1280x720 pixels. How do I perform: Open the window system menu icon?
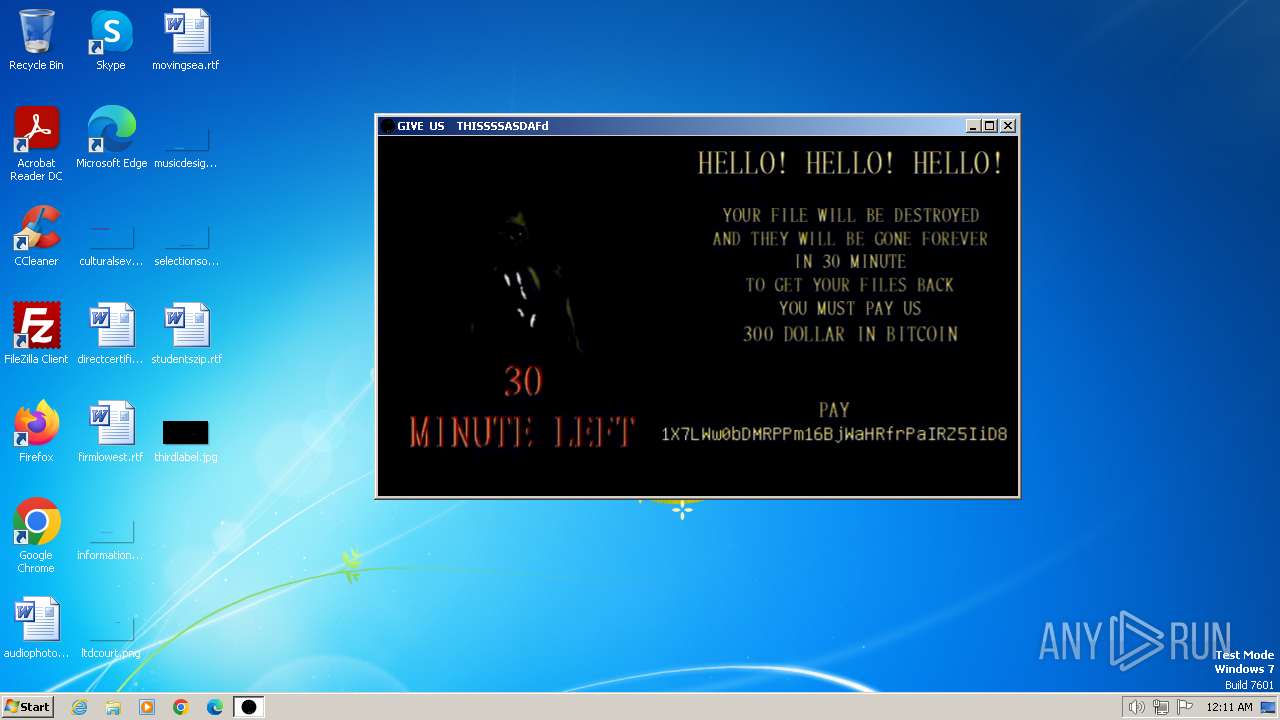(x=387, y=126)
